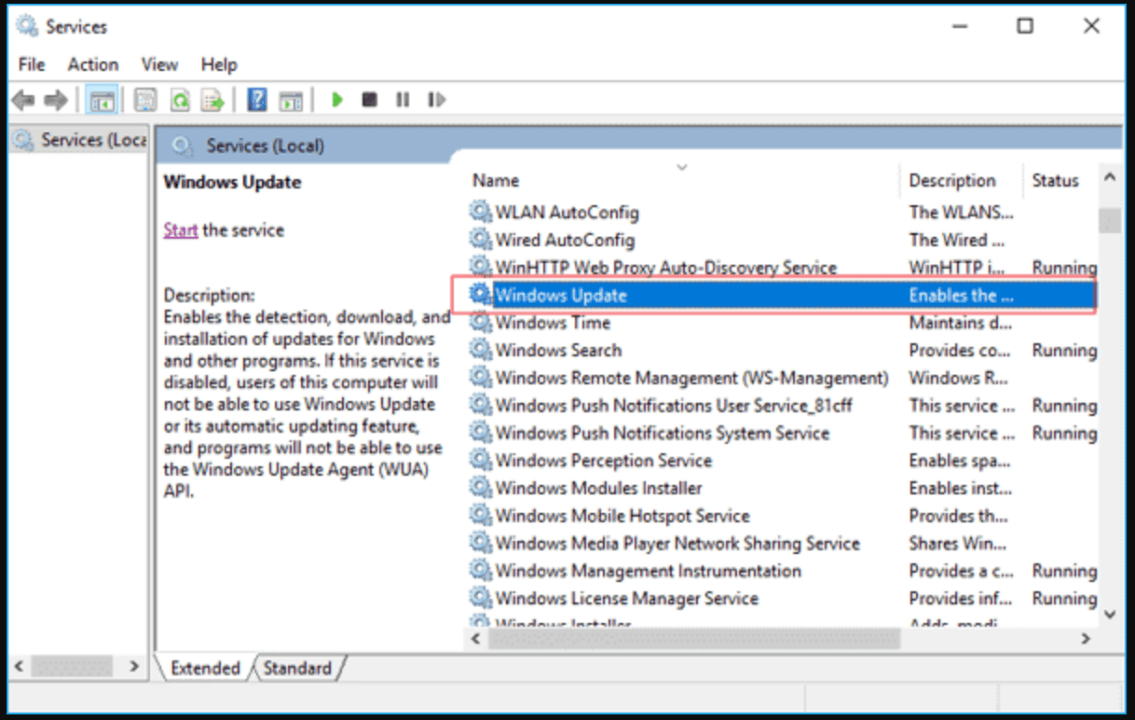
Task: Start the service using the green play icon
Action: point(337,99)
